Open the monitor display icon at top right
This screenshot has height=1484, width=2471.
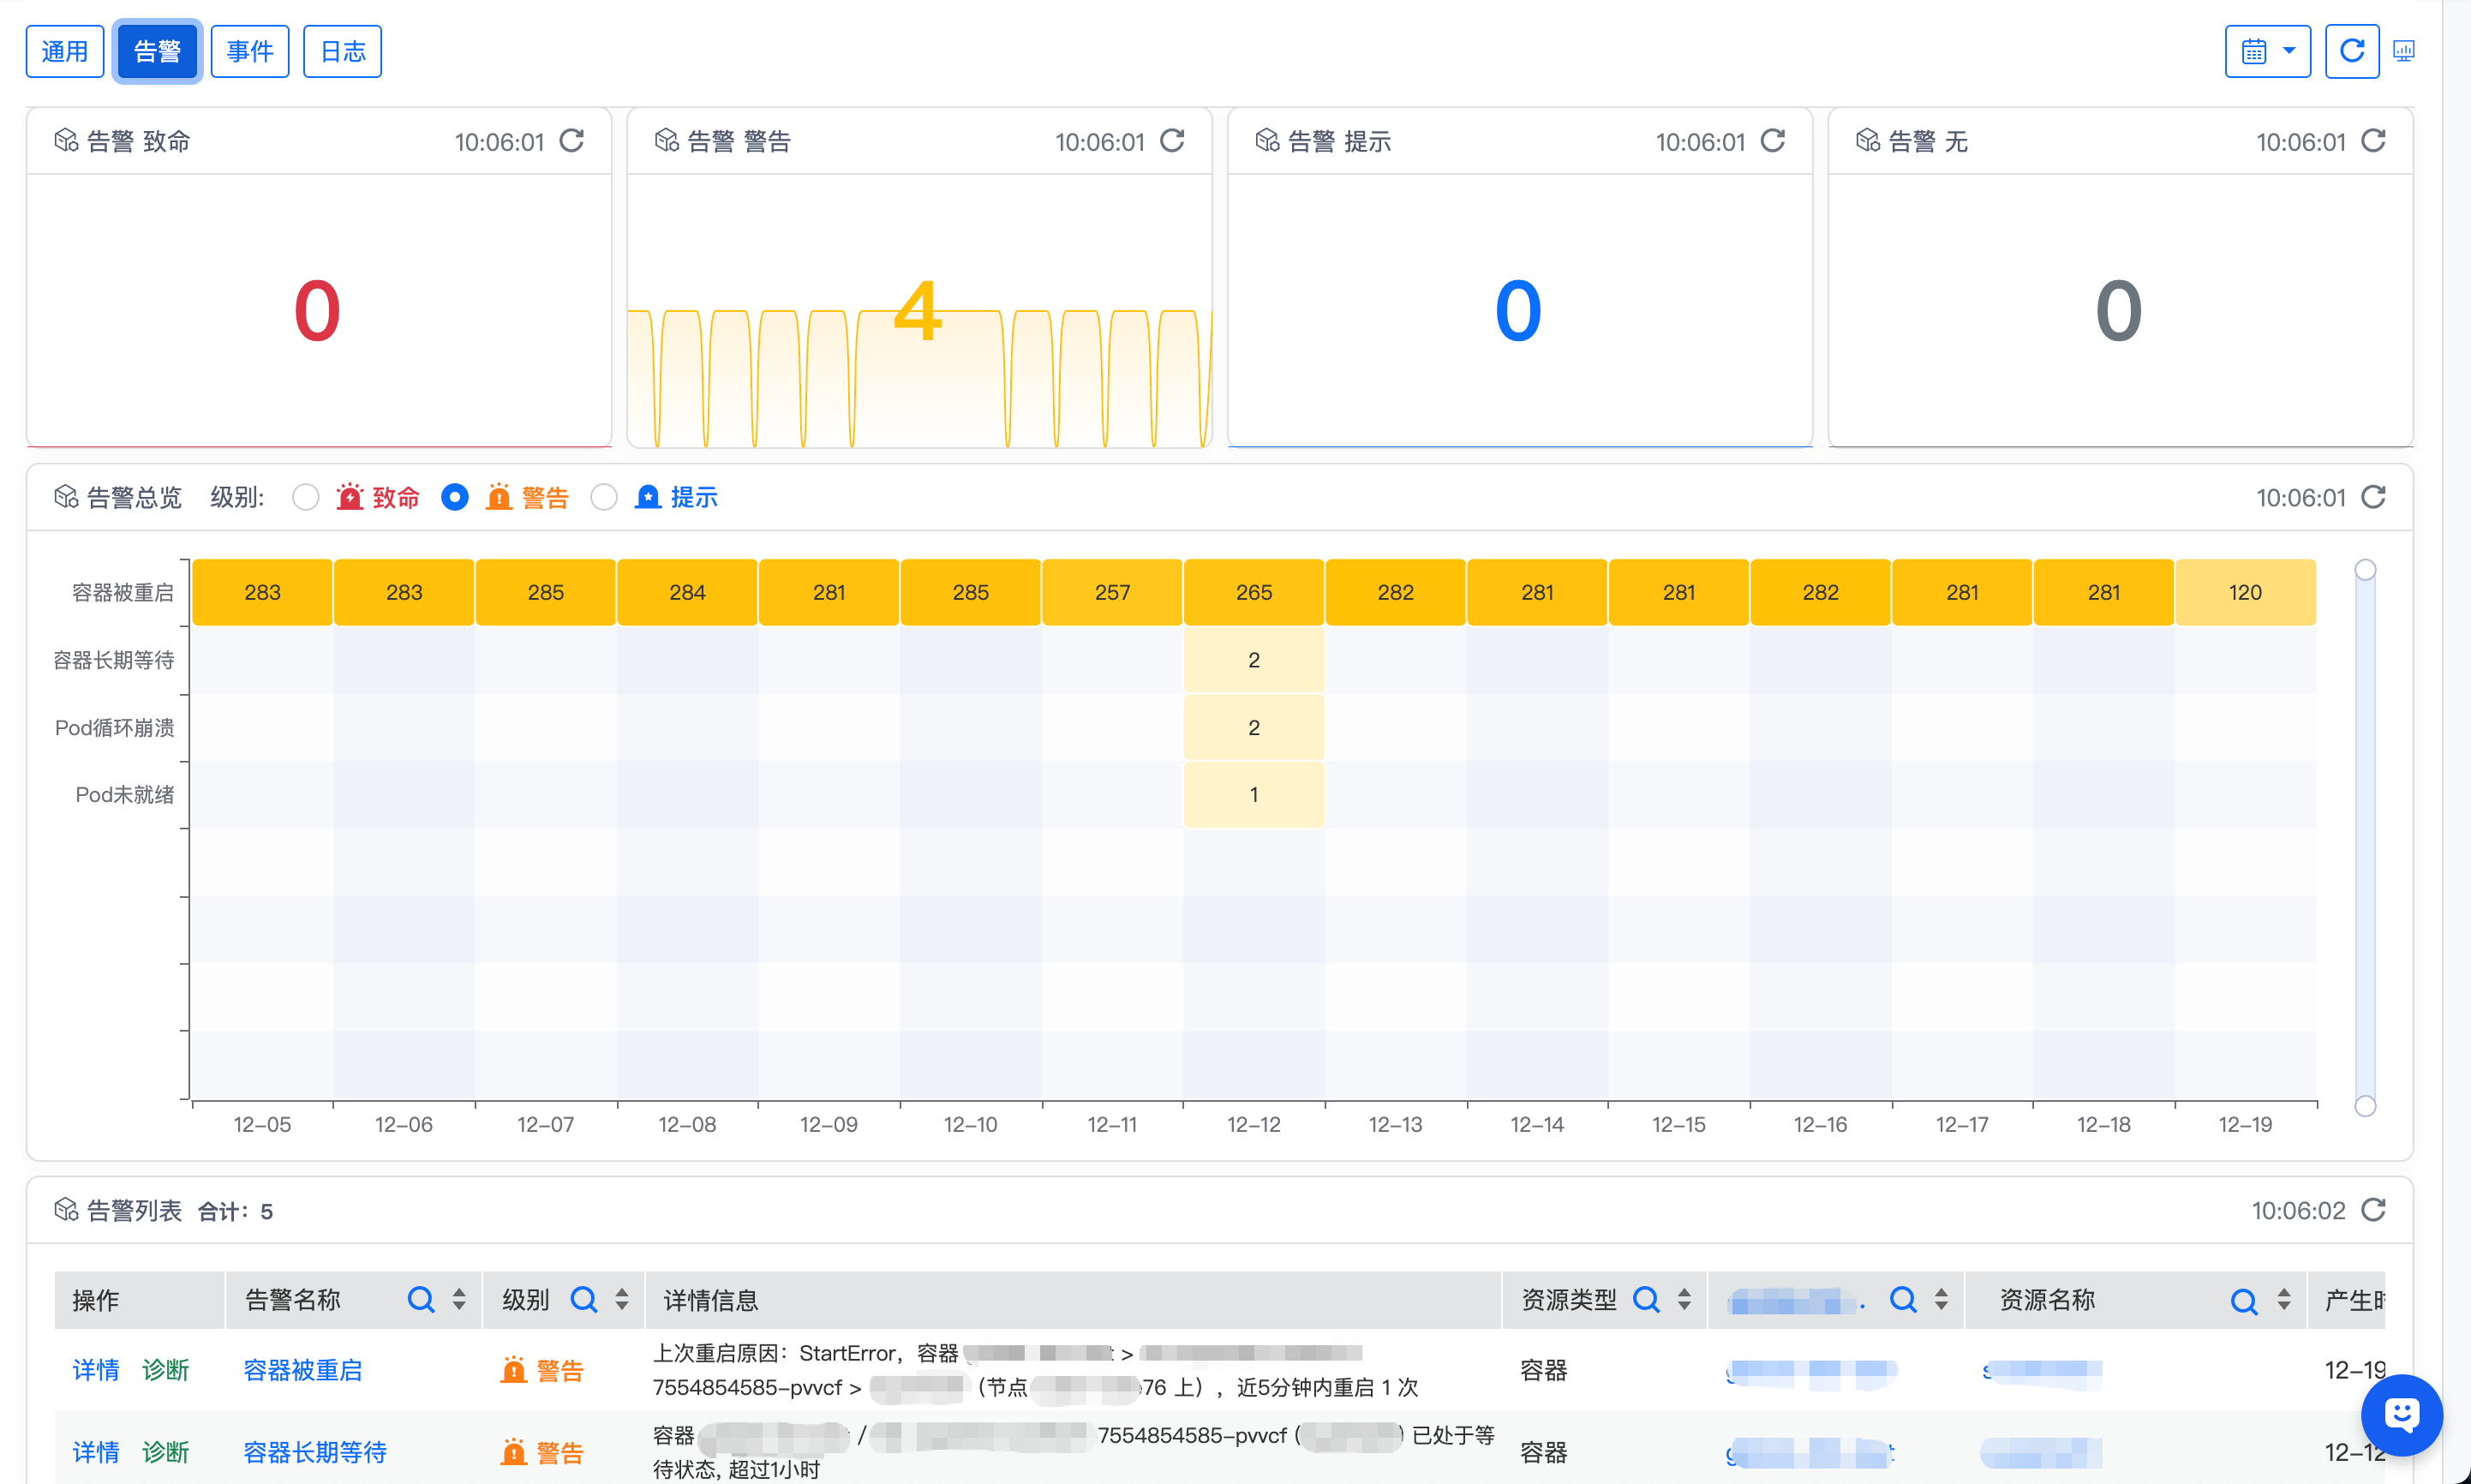pyautogui.click(x=2404, y=51)
